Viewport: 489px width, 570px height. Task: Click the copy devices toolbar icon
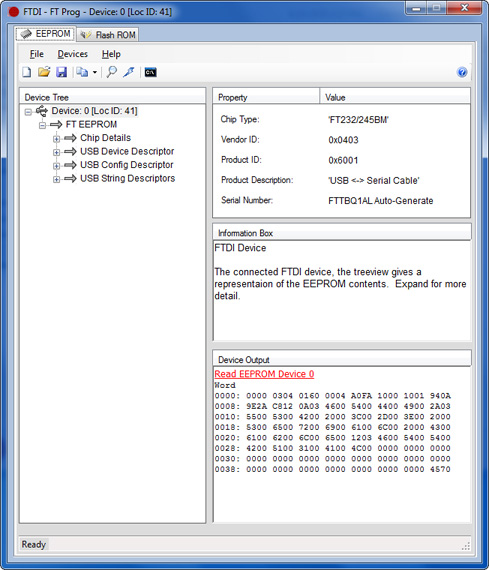82,72
